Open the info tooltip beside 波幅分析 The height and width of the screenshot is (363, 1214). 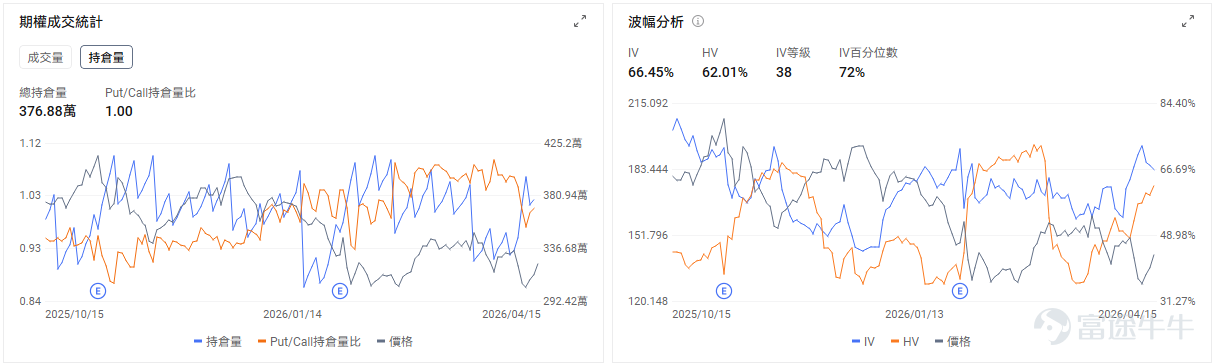698,21
